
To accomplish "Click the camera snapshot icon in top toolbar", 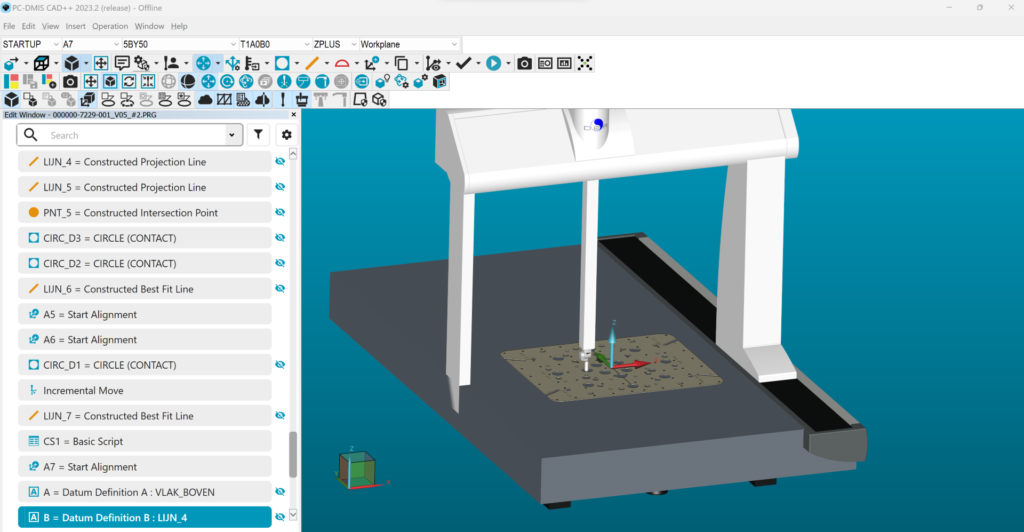I will click(x=525, y=63).
